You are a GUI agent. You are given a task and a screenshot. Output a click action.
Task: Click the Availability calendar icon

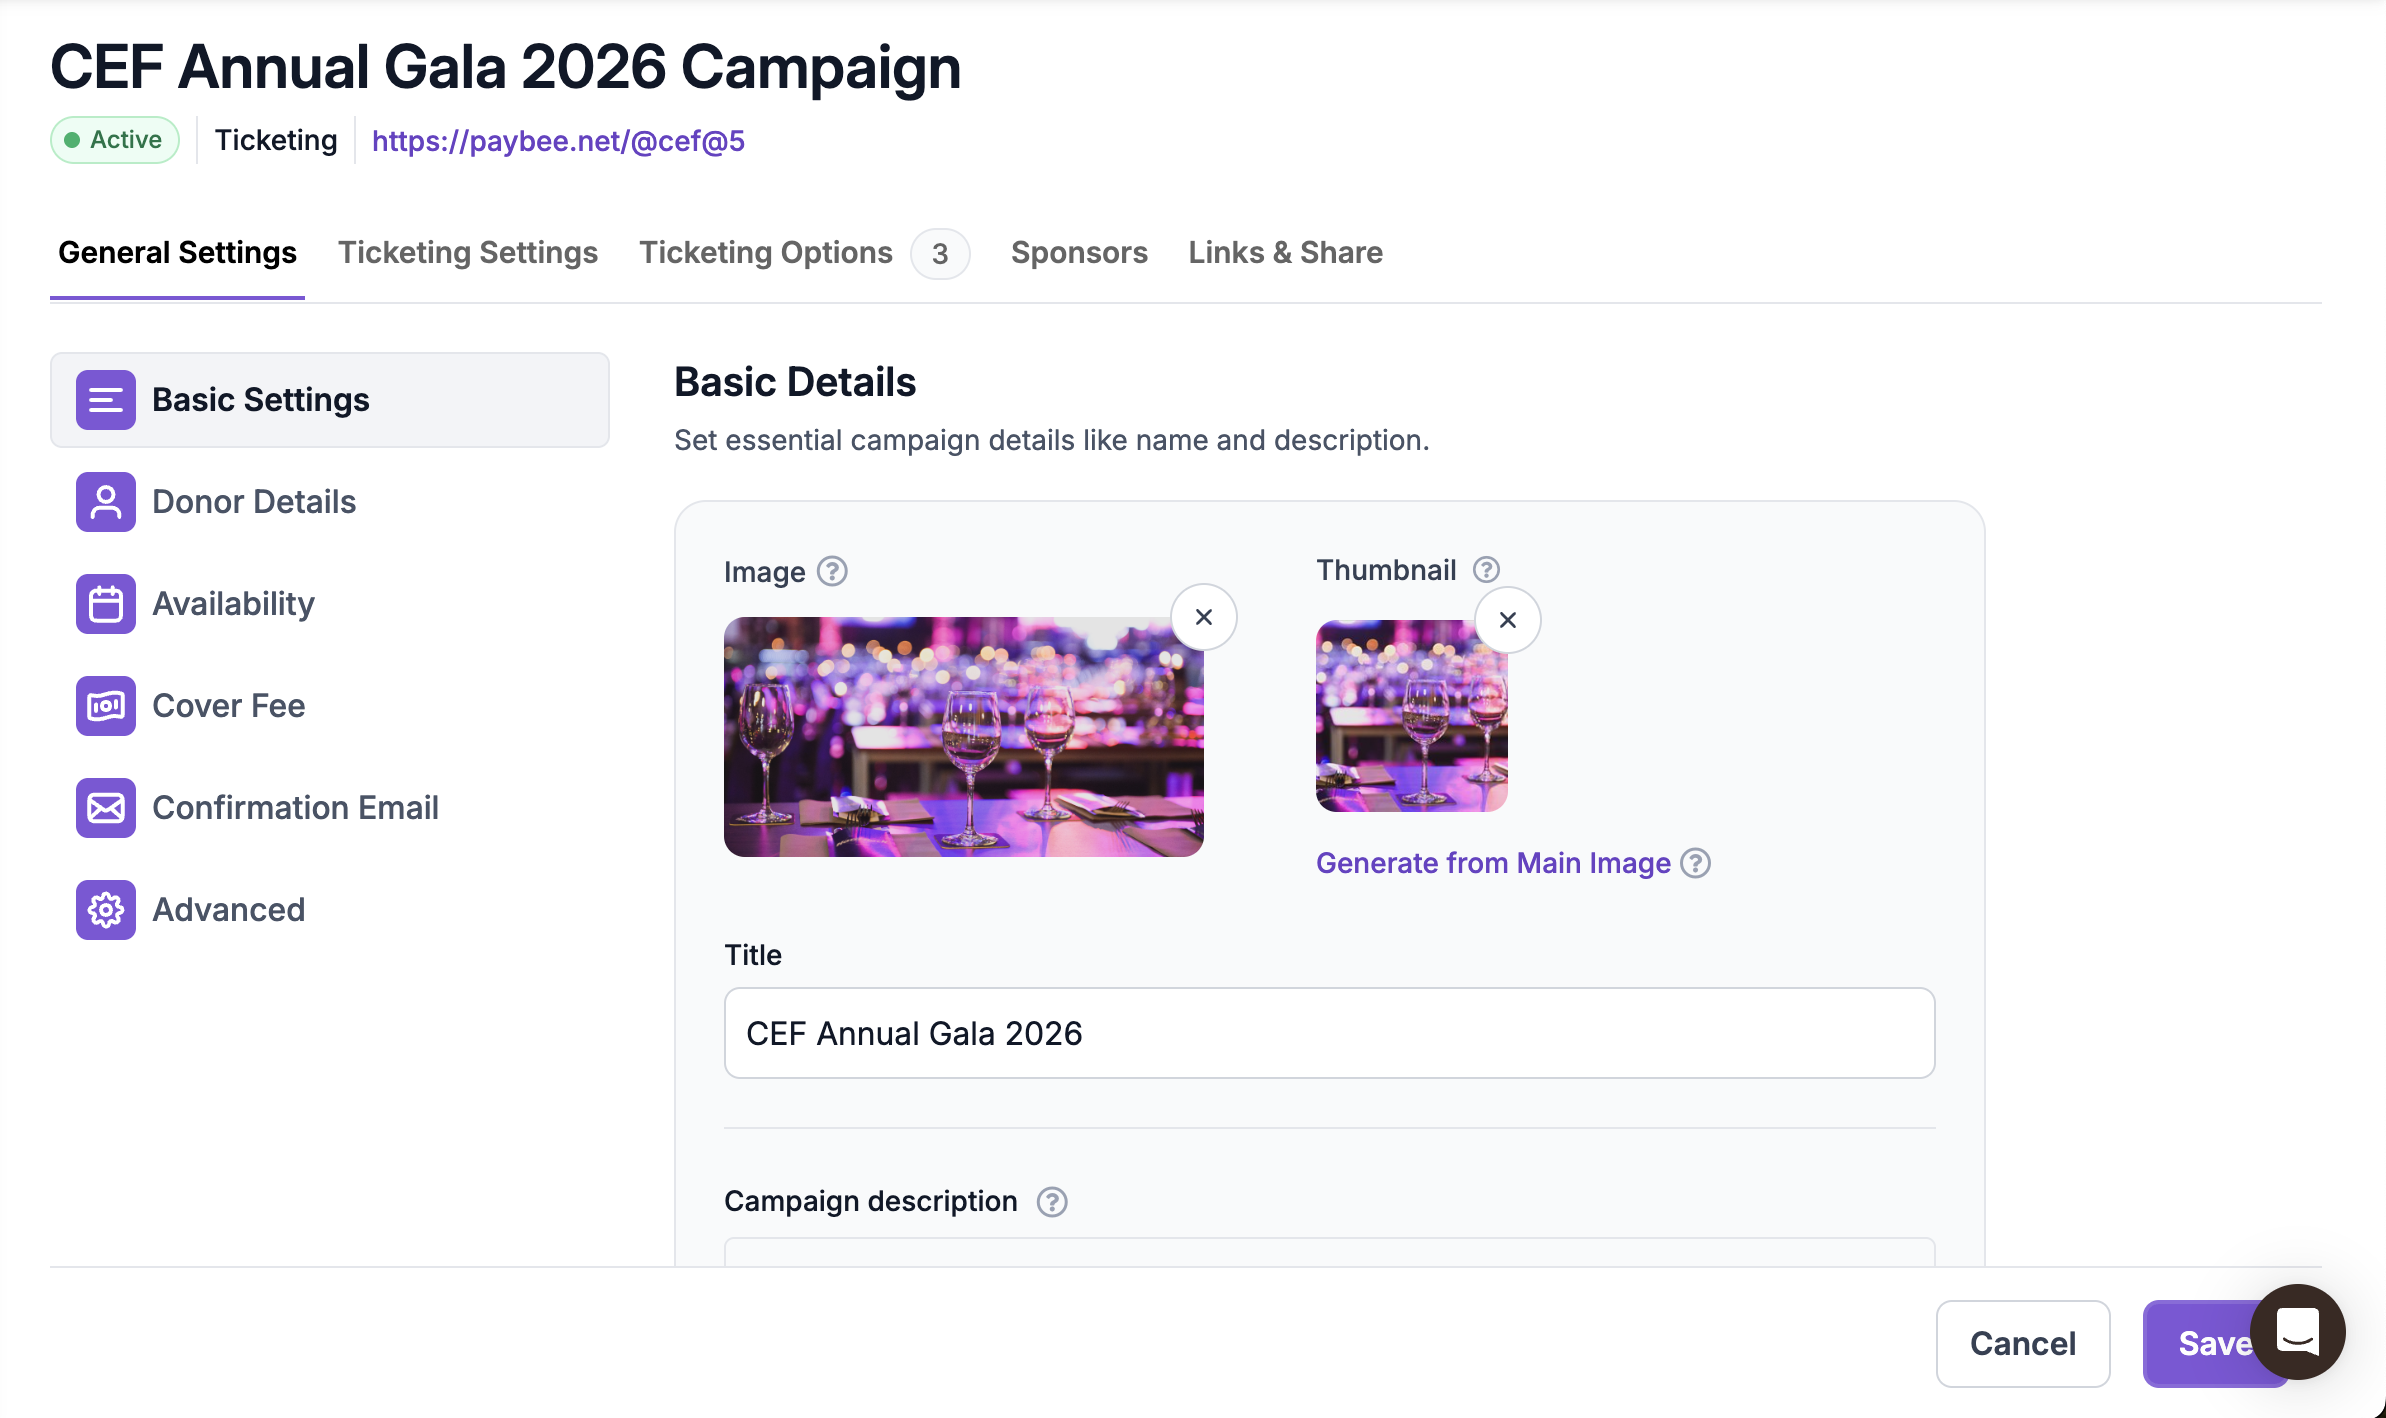coord(106,604)
